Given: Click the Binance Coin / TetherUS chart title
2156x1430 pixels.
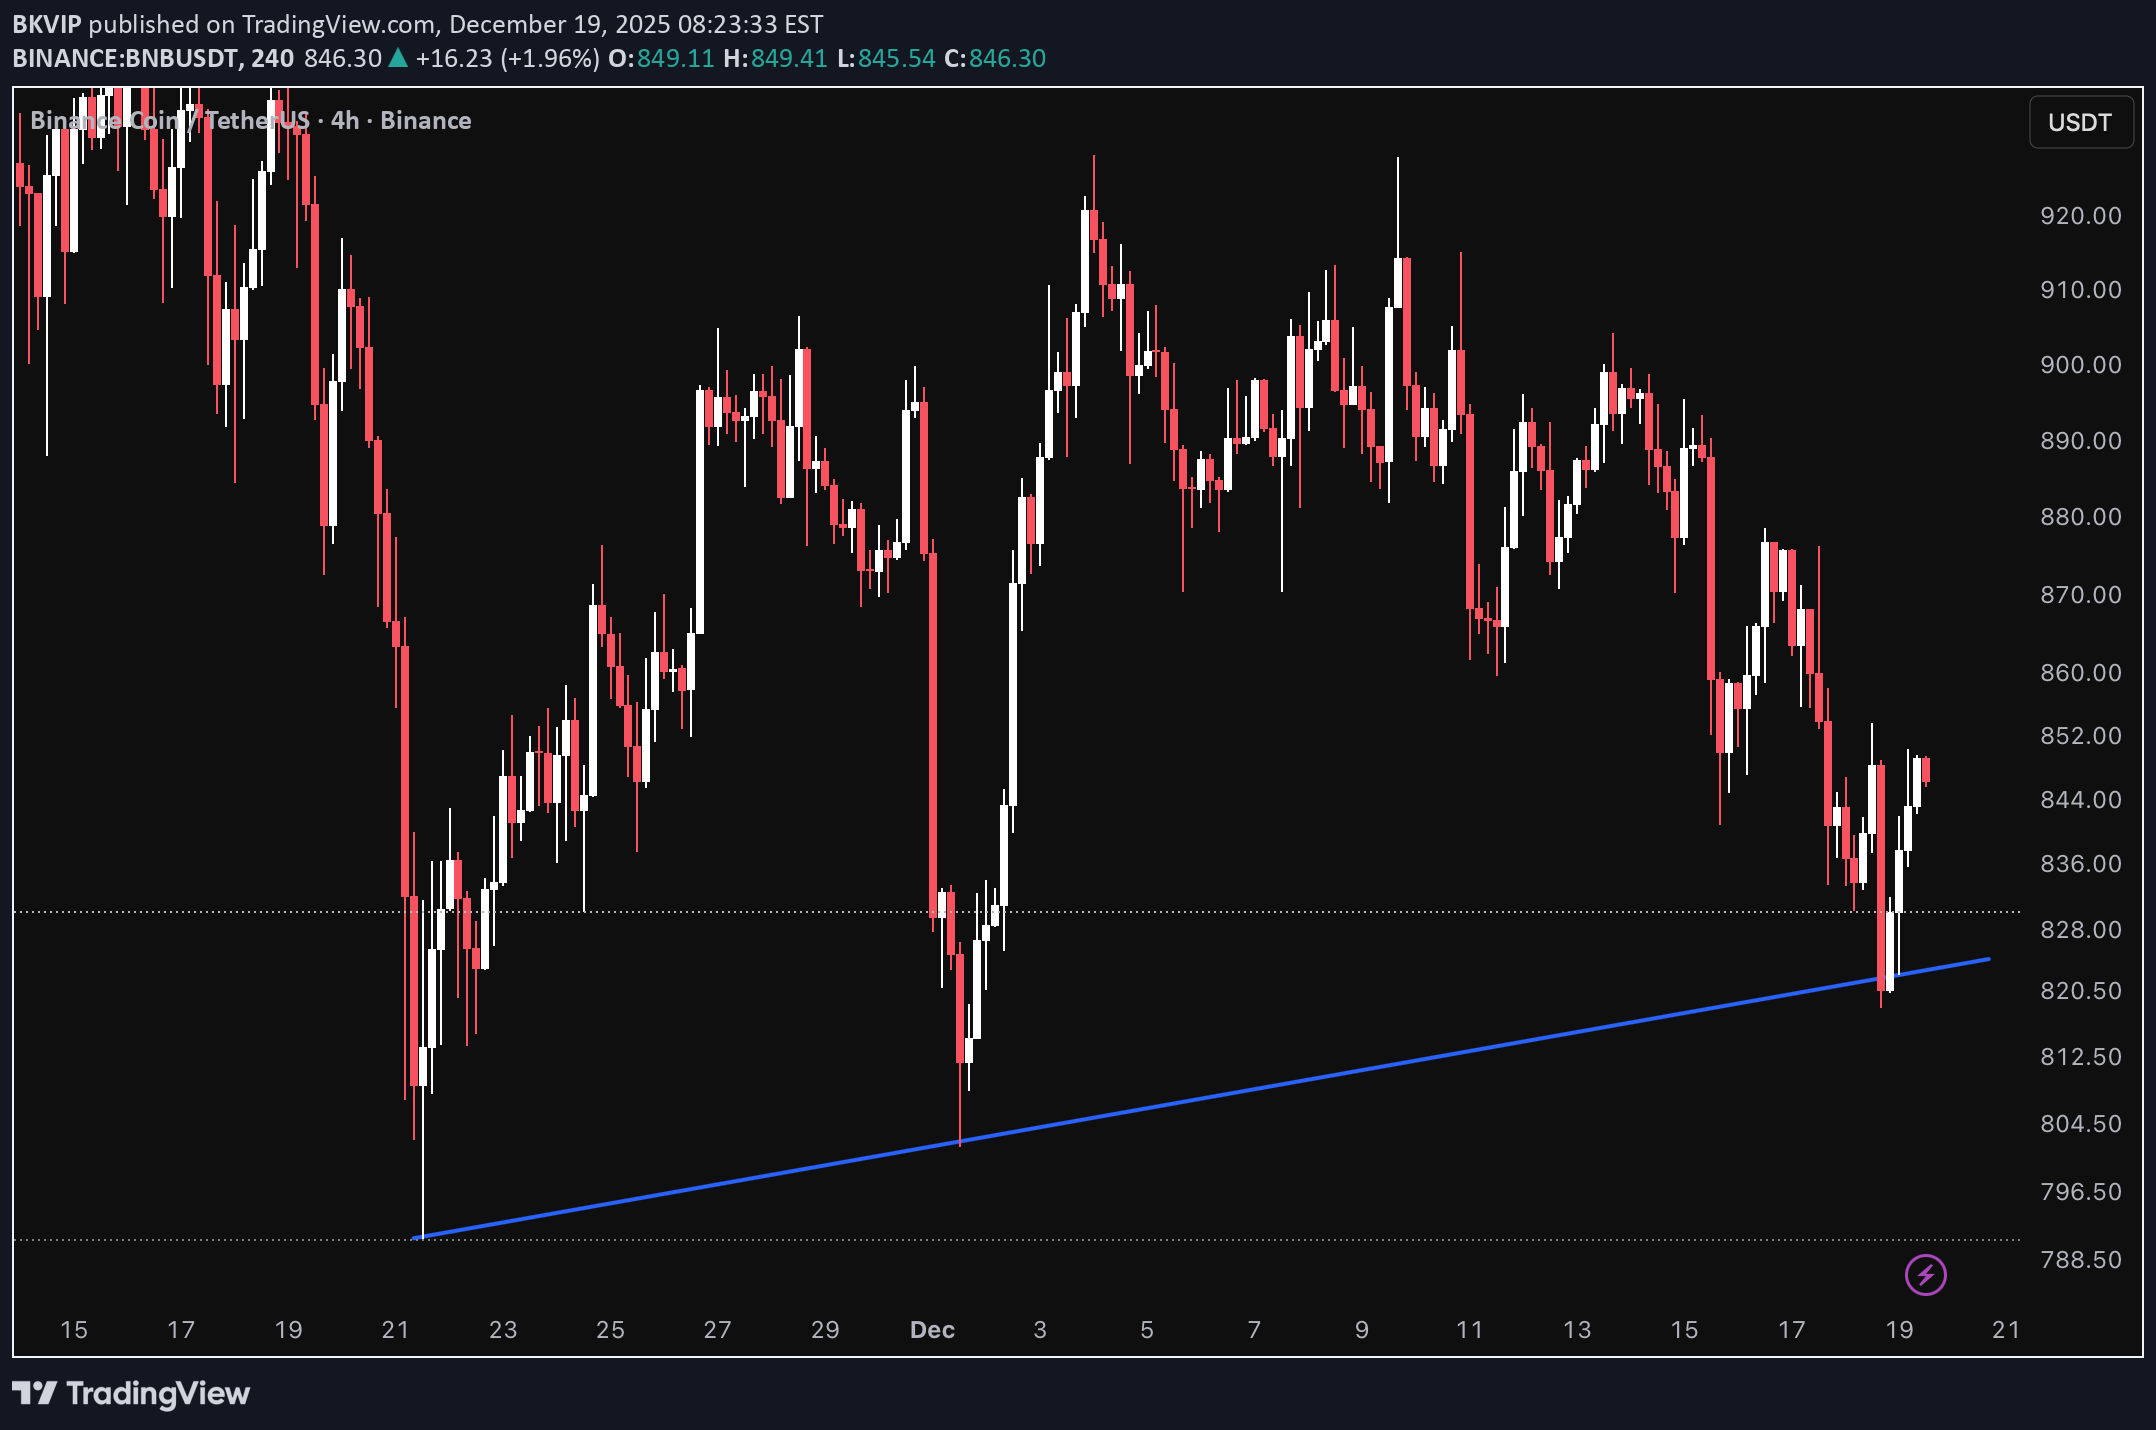Looking at the screenshot, I should [x=170, y=120].
